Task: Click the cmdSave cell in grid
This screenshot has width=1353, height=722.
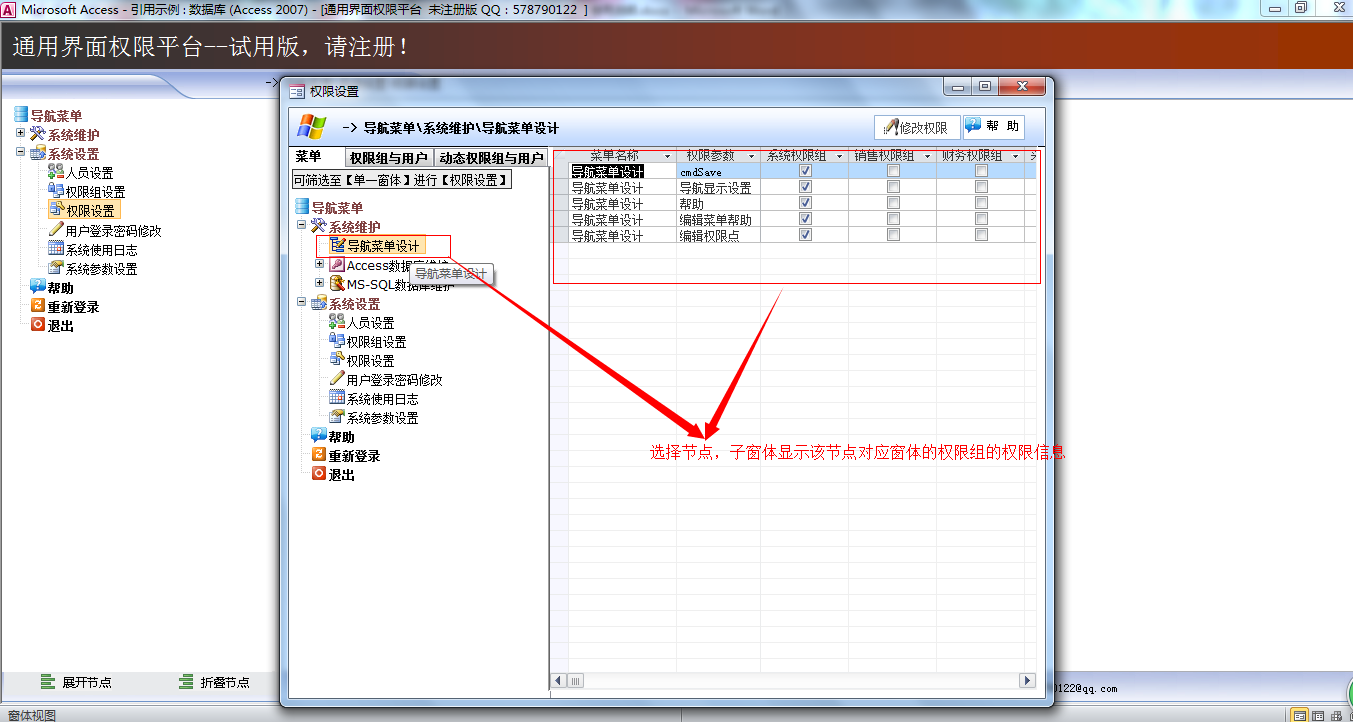Action: [718, 172]
